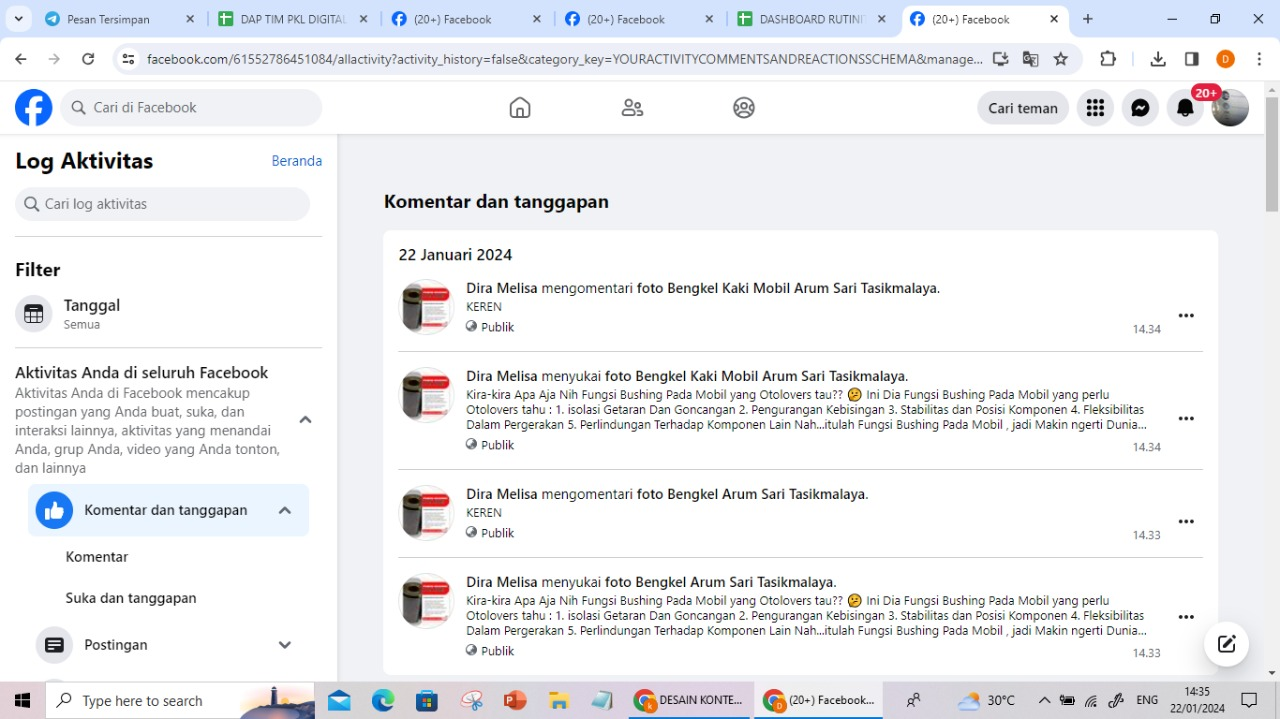Open the Groups icon in top navigation
The image size is (1280, 719).
tap(744, 108)
